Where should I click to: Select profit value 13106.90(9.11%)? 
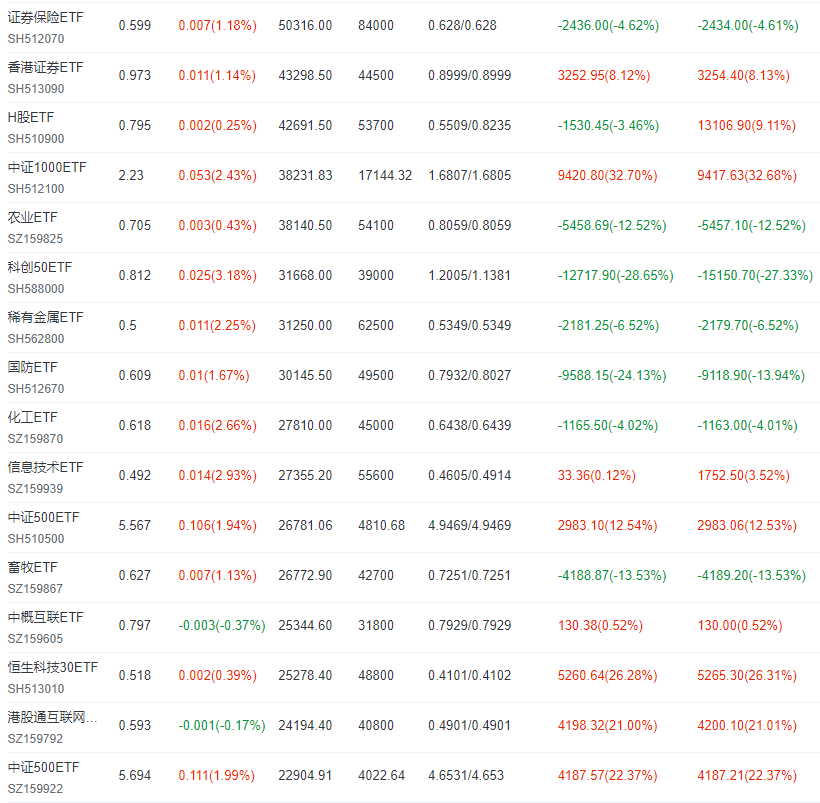pyautogui.click(x=746, y=126)
